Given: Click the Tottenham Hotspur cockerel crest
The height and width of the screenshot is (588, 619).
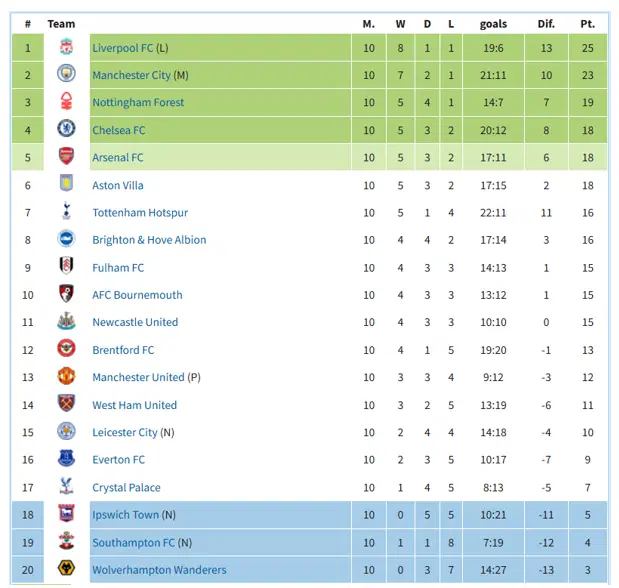Looking at the screenshot, I should pyautogui.click(x=66, y=210).
